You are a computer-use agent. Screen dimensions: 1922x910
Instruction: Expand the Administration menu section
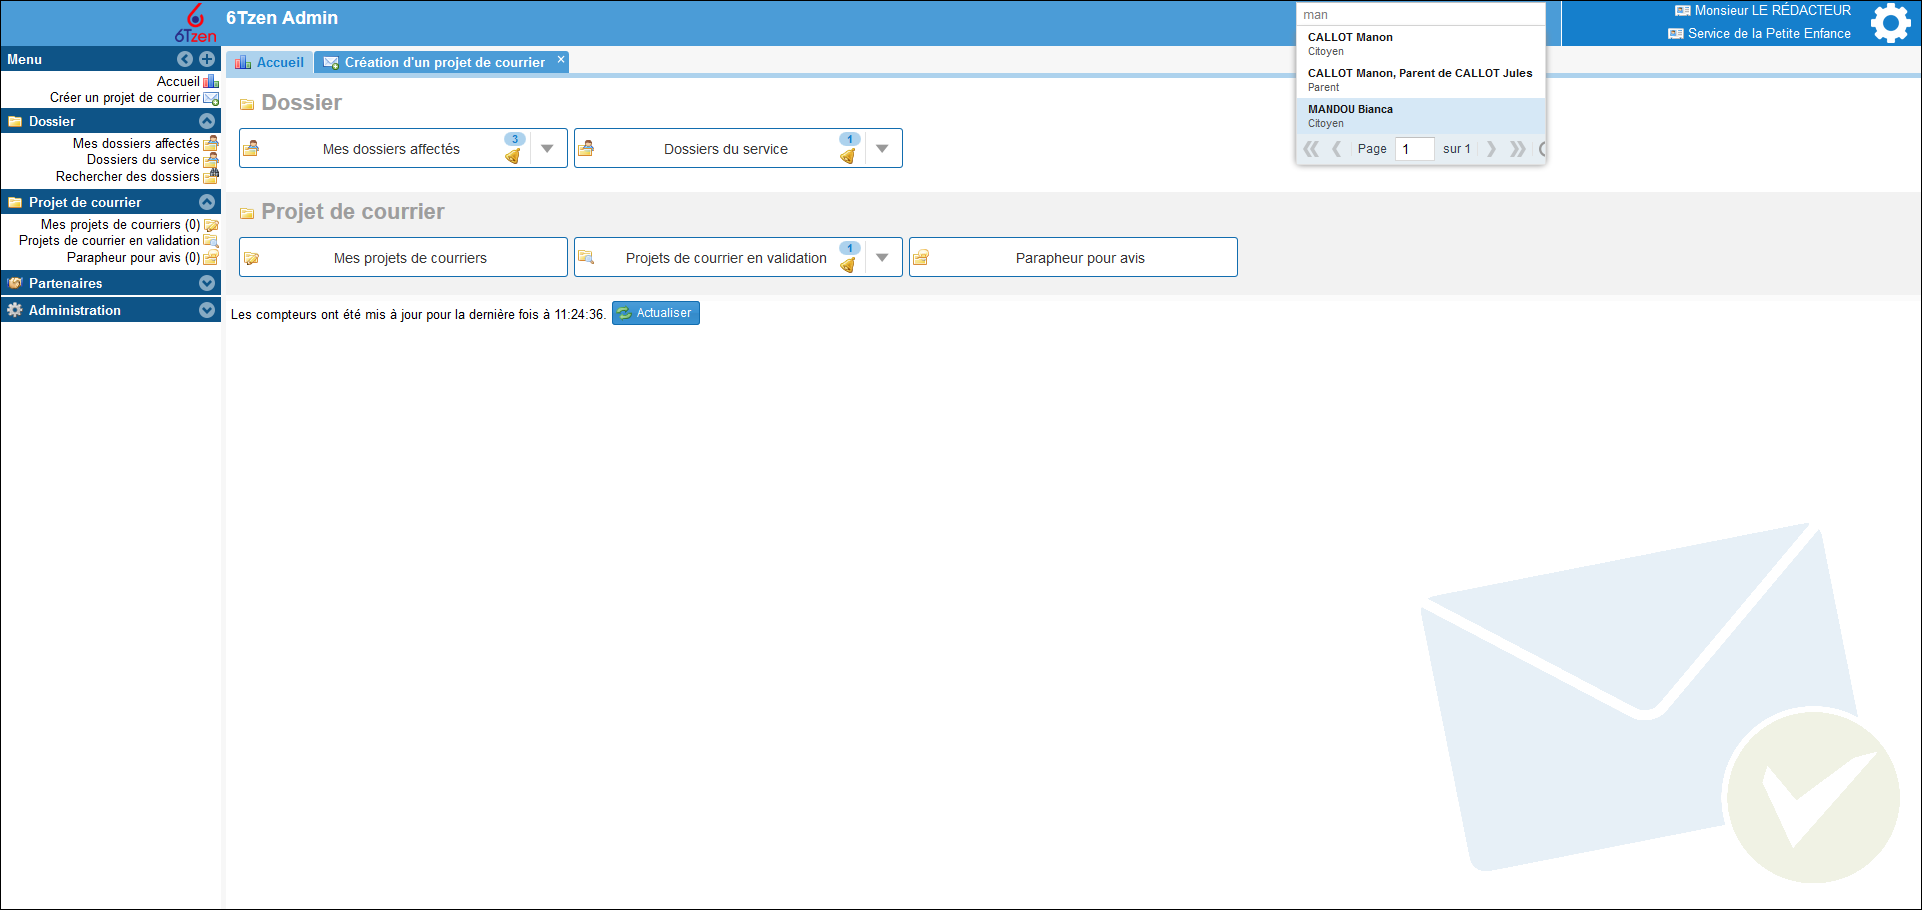click(207, 310)
